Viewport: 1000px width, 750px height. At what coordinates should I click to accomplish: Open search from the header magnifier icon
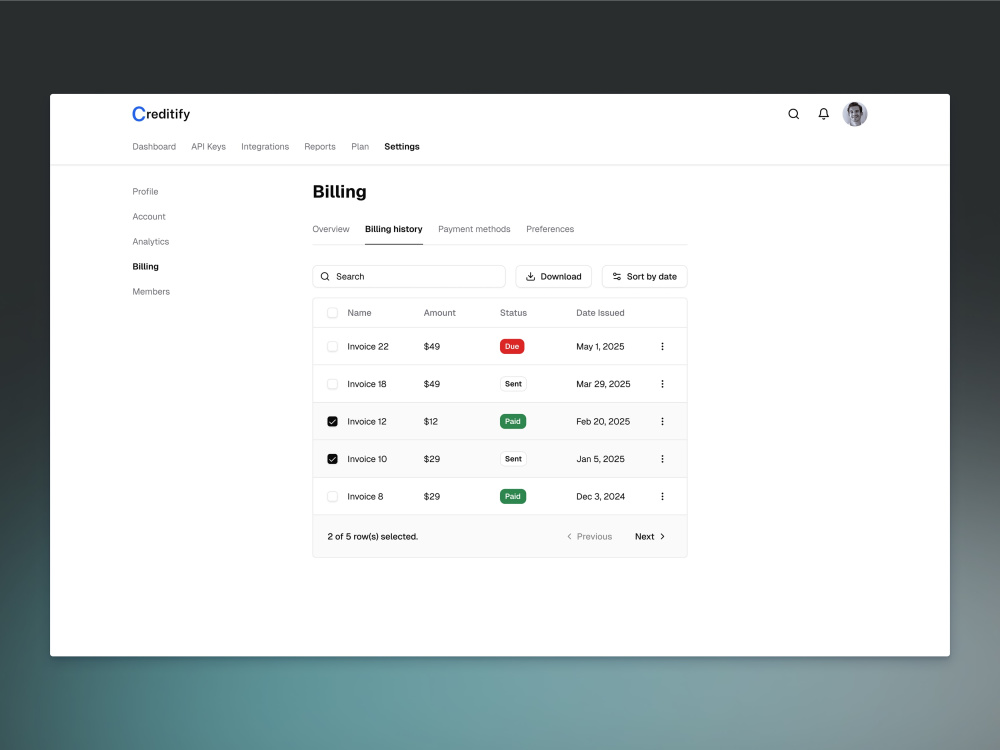[x=793, y=114]
